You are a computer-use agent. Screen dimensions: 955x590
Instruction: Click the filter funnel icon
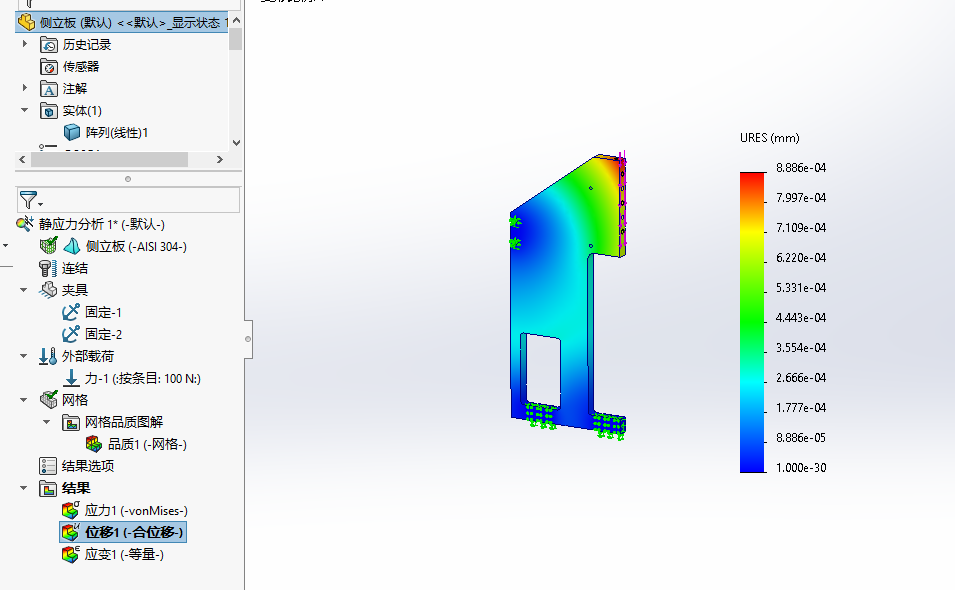(27, 199)
